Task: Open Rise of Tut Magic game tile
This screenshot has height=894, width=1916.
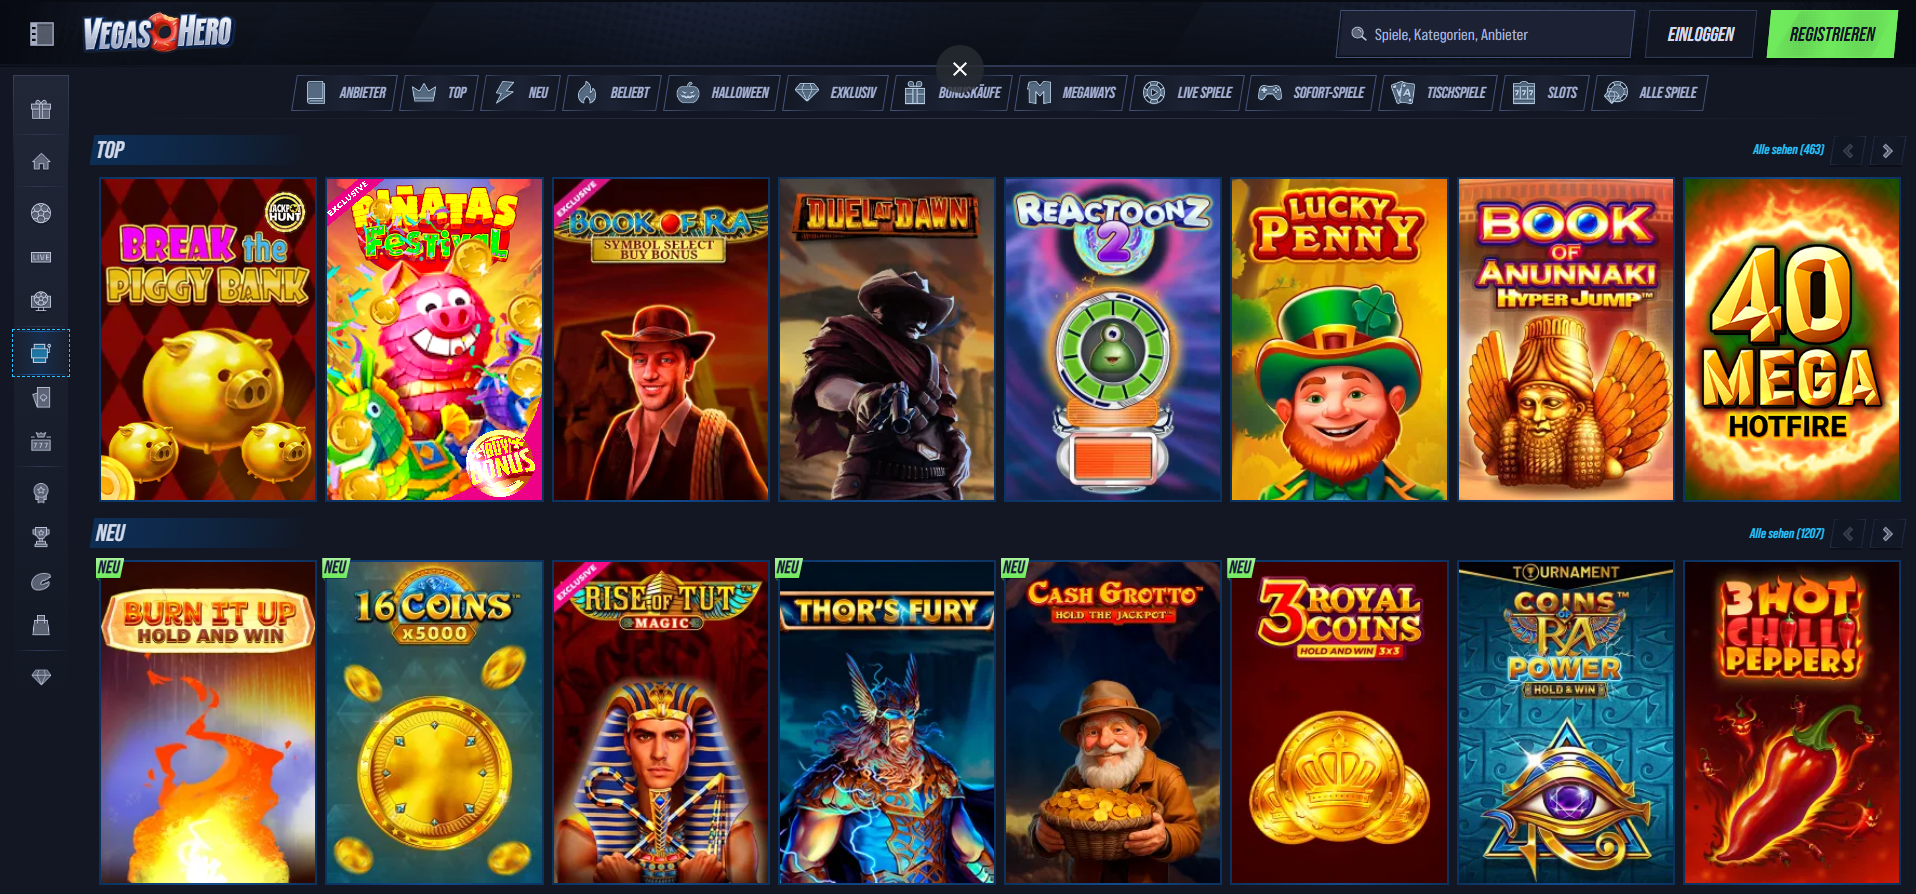Action: pos(661,723)
